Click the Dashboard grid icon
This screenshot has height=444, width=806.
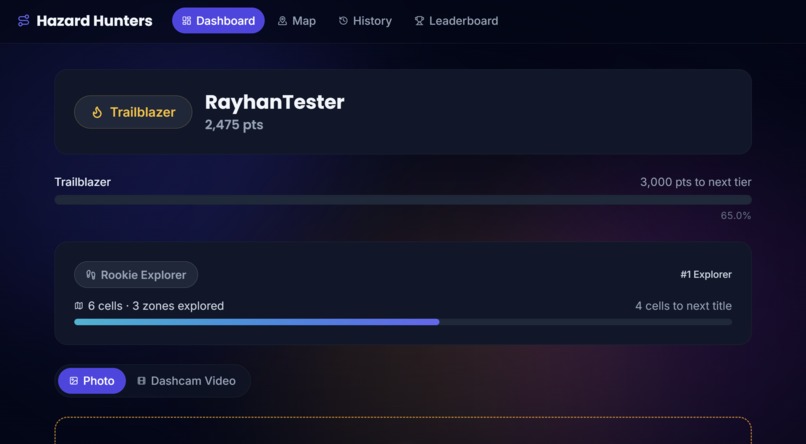(x=187, y=21)
